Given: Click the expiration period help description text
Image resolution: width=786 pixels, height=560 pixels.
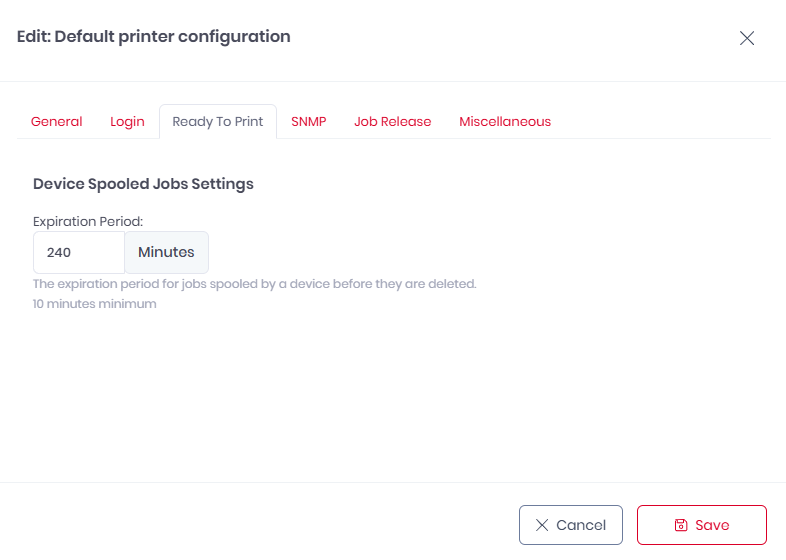Looking at the screenshot, I should click(x=254, y=284).
